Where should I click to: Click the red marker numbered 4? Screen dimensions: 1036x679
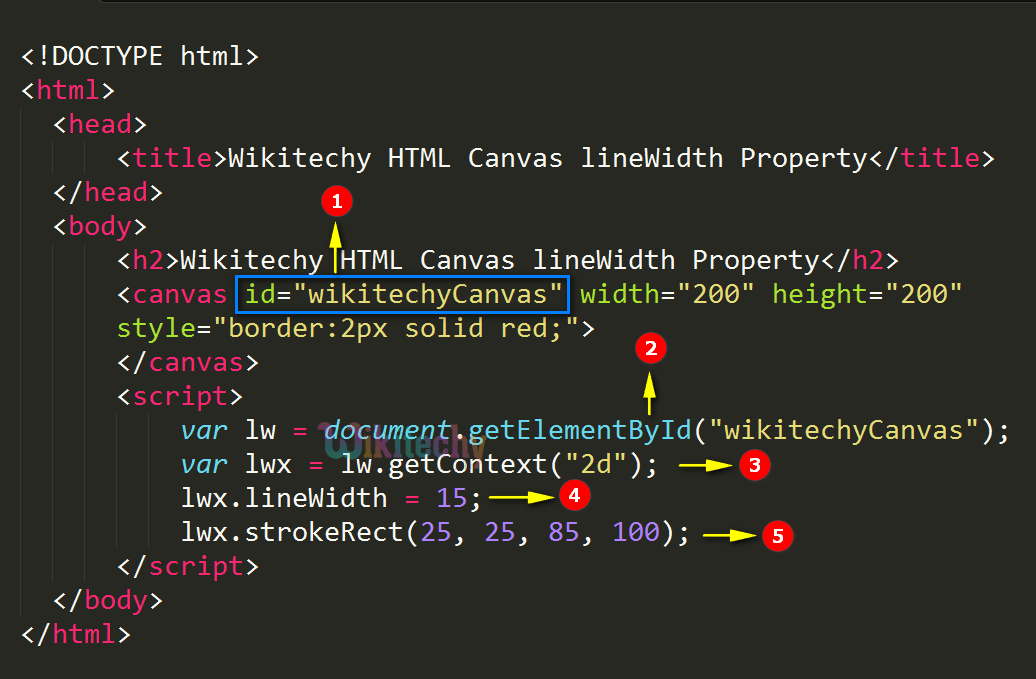coord(574,496)
